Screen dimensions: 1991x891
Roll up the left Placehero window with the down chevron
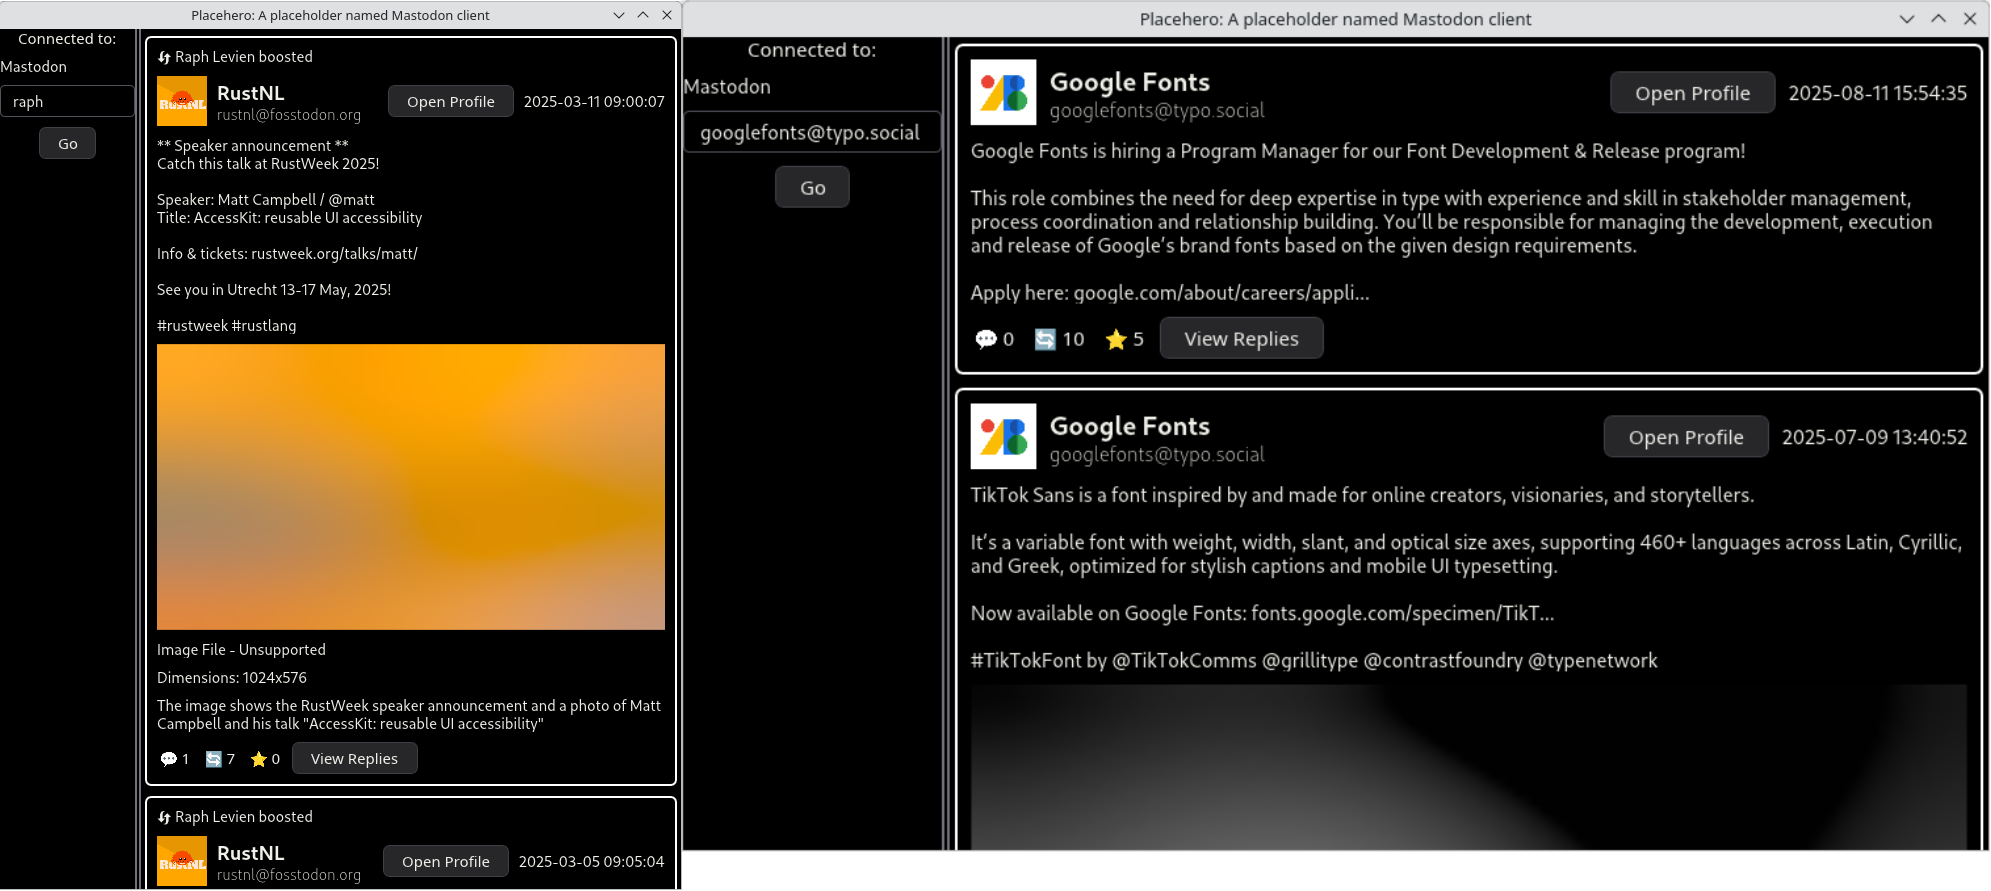point(619,15)
